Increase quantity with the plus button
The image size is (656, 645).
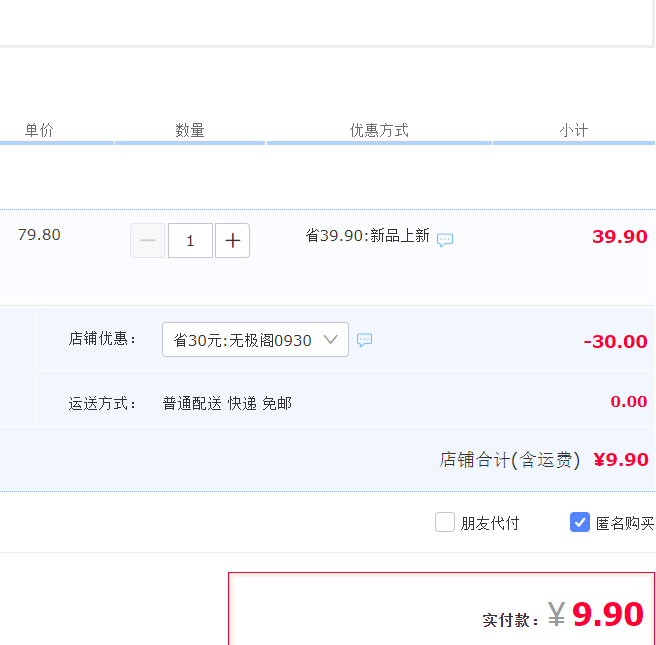(x=232, y=241)
